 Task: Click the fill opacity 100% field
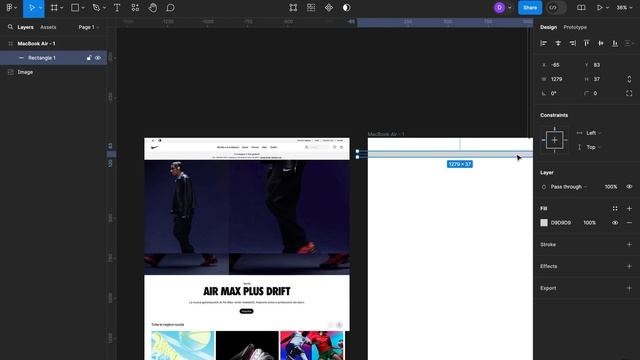pyautogui.click(x=589, y=223)
